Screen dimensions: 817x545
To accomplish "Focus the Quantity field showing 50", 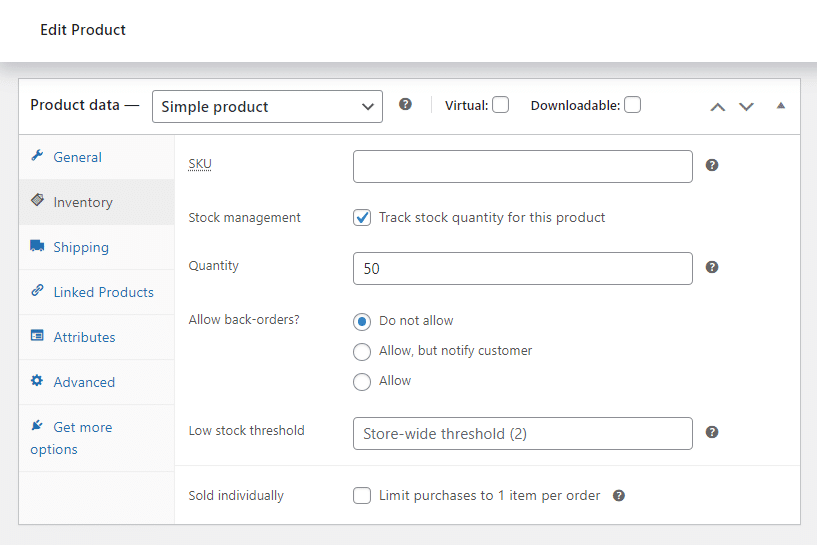I will (523, 268).
